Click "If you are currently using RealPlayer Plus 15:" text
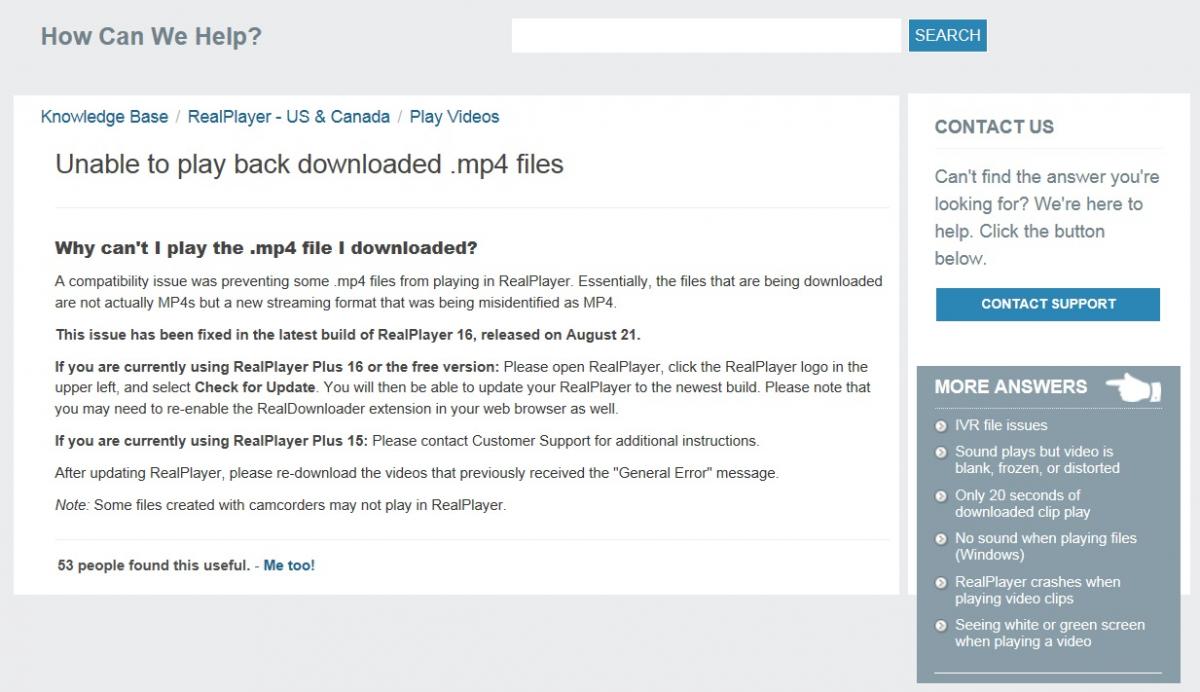This screenshot has height=692, width=1200. tap(211, 441)
